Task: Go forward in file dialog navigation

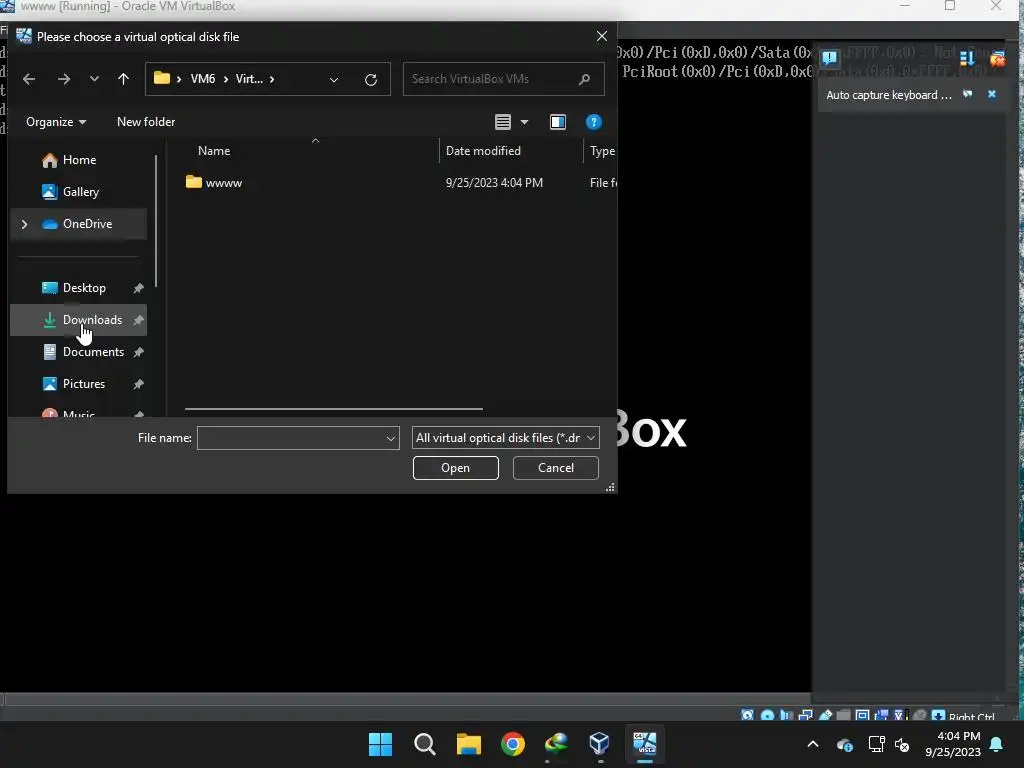Action: click(63, 79)
